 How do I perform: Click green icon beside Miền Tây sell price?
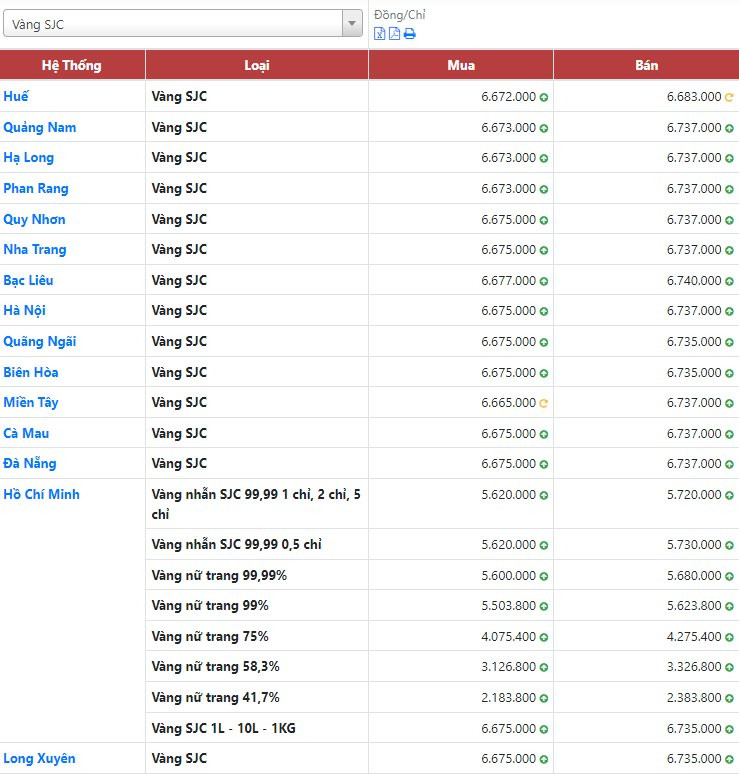tap(729, 403)
